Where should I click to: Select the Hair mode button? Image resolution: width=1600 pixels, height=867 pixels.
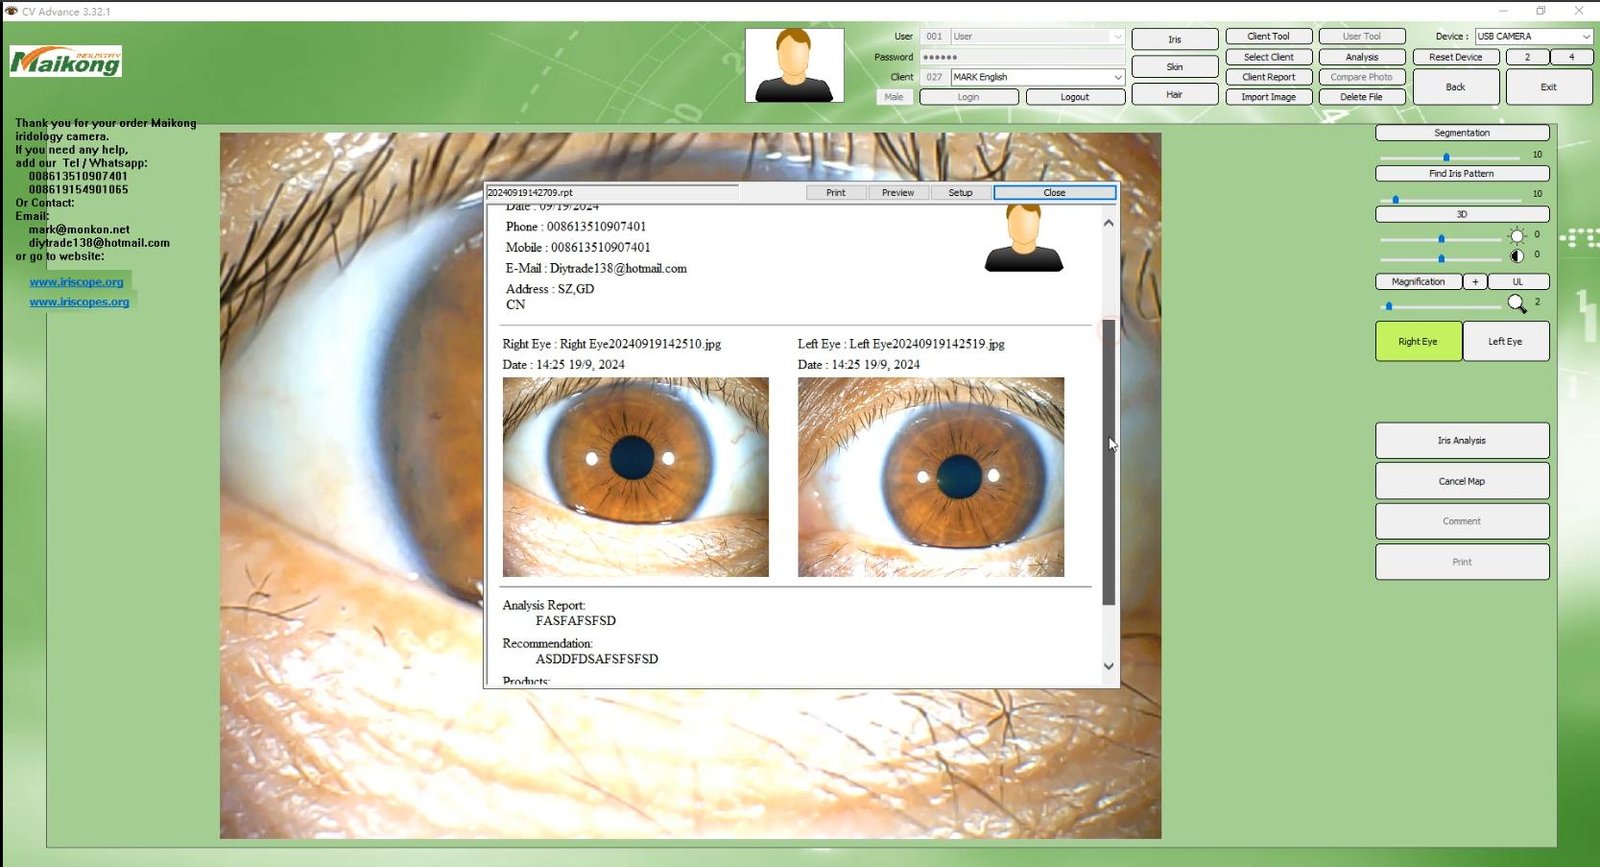[1175, 94]
